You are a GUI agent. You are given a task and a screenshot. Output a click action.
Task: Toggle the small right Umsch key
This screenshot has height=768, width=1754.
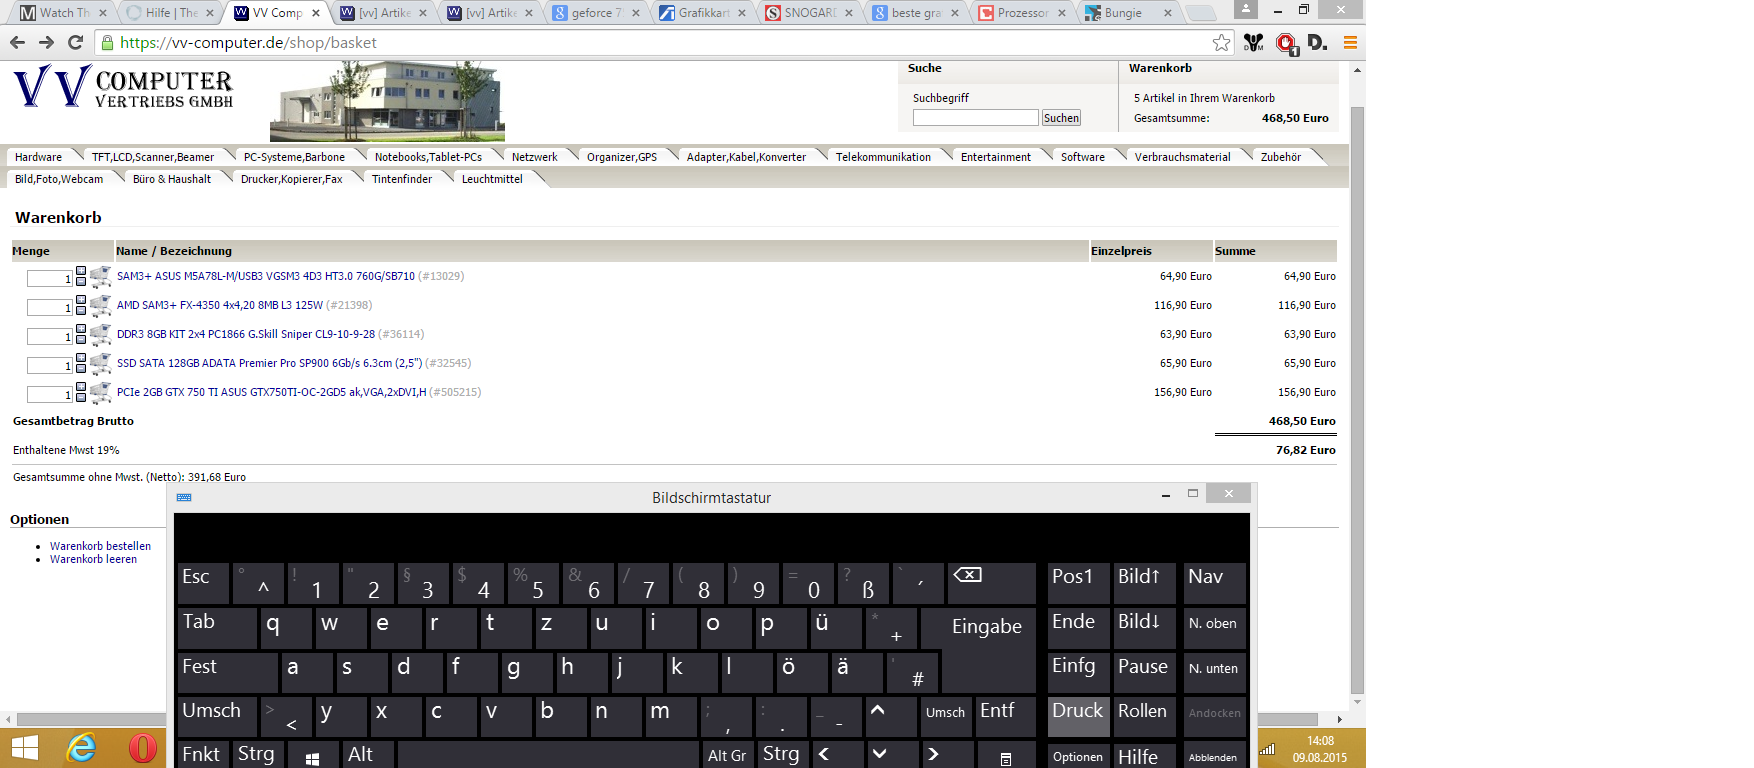(x=946, y=716)
